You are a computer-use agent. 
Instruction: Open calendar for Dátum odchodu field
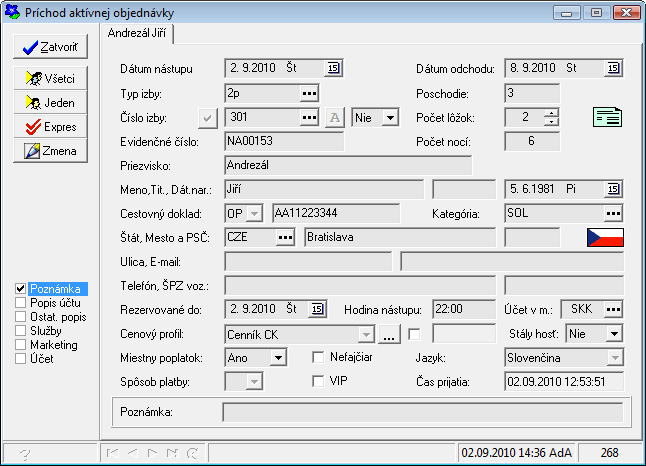click(613, 68)
